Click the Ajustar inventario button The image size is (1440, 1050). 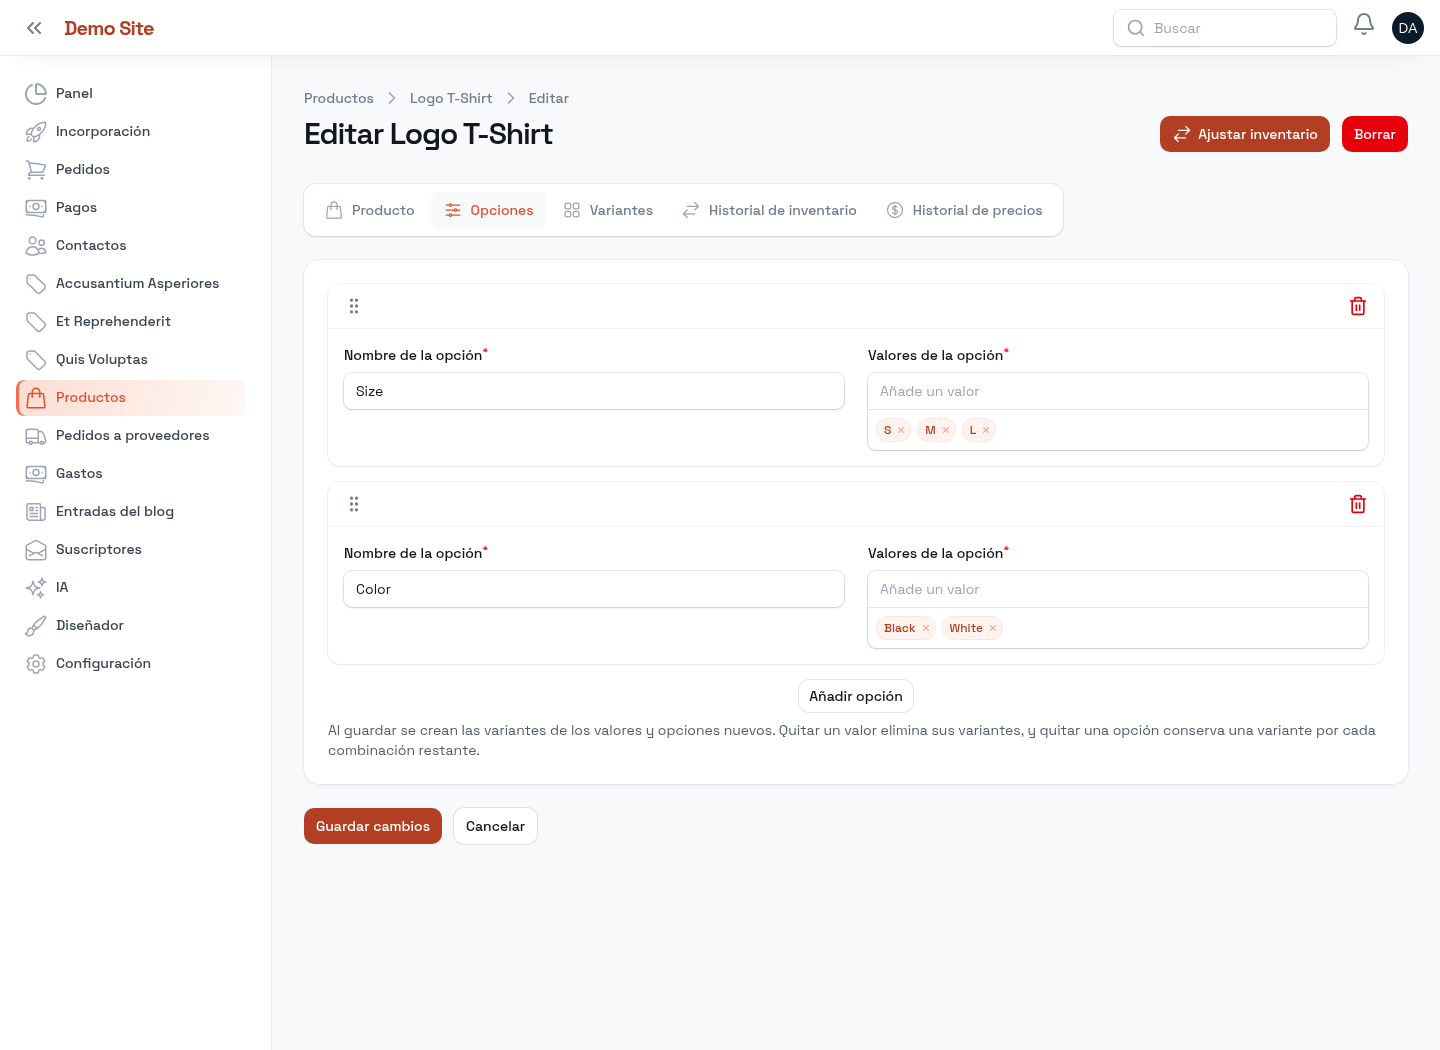click(x=1245, y=134)
